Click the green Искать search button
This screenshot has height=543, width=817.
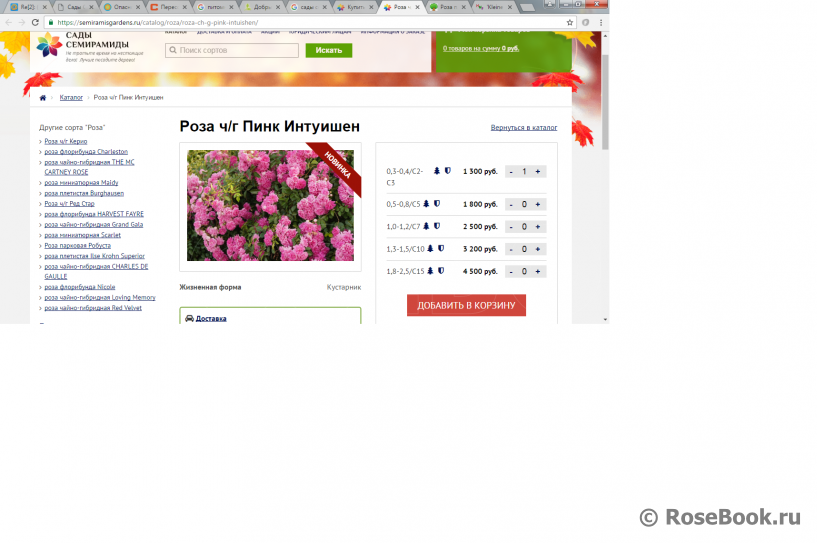(329, 50)
